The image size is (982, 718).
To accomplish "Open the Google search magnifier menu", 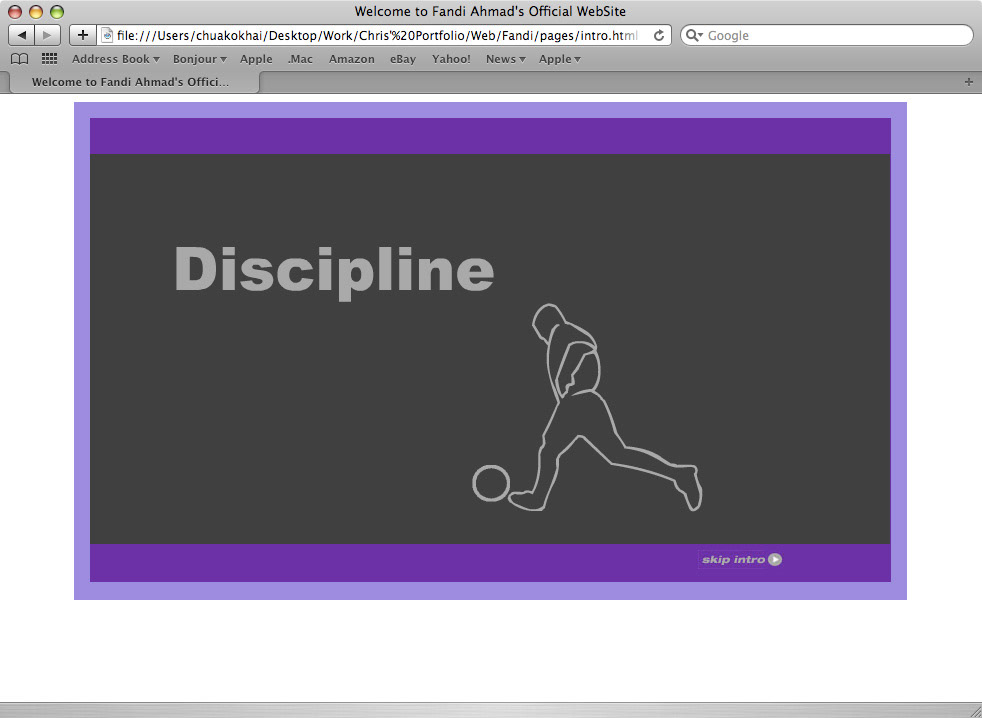I will [x=694, y=36].
